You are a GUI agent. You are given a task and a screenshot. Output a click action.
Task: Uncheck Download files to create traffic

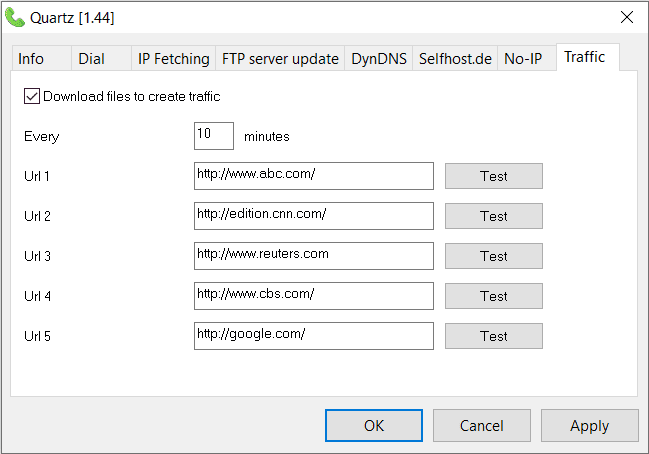(x=31, y=97)
